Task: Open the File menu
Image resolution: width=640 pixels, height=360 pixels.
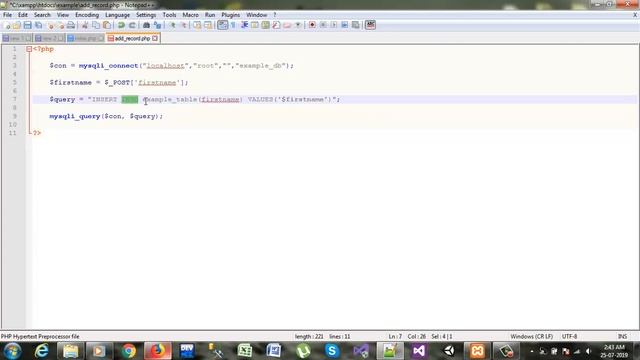Action: pos(7,15)
